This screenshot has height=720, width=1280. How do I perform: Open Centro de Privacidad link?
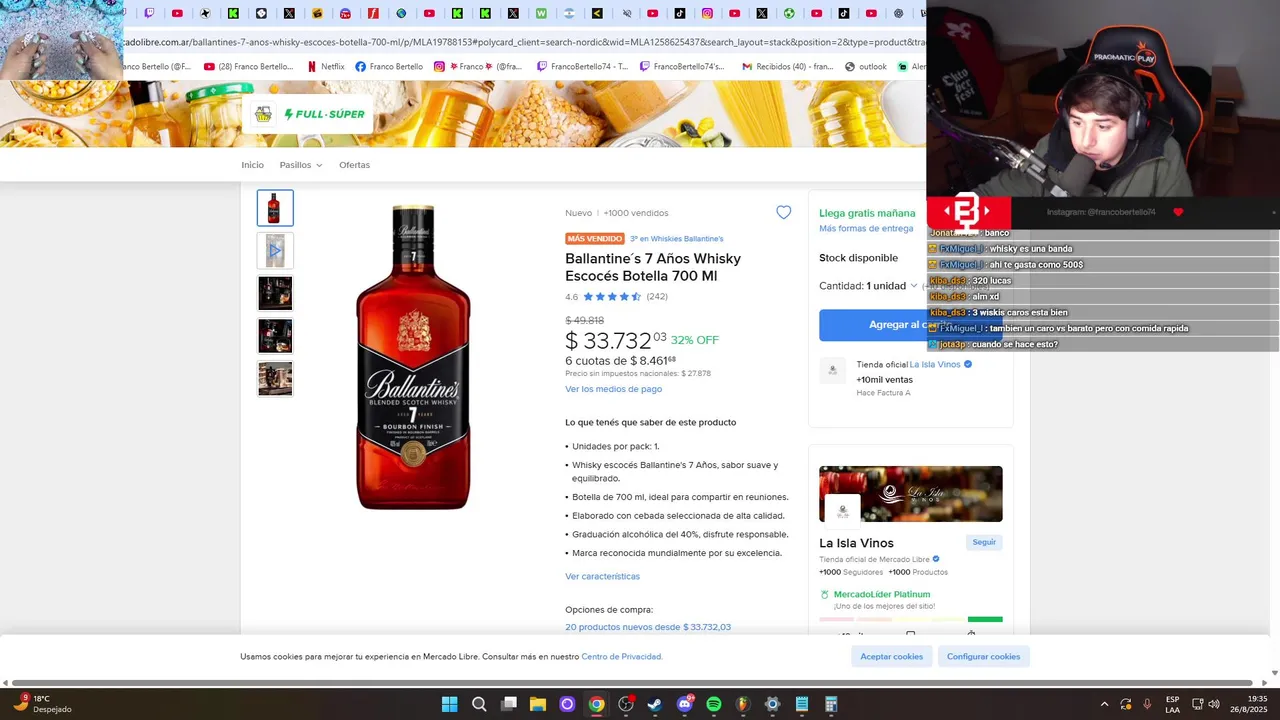[622, 657]
